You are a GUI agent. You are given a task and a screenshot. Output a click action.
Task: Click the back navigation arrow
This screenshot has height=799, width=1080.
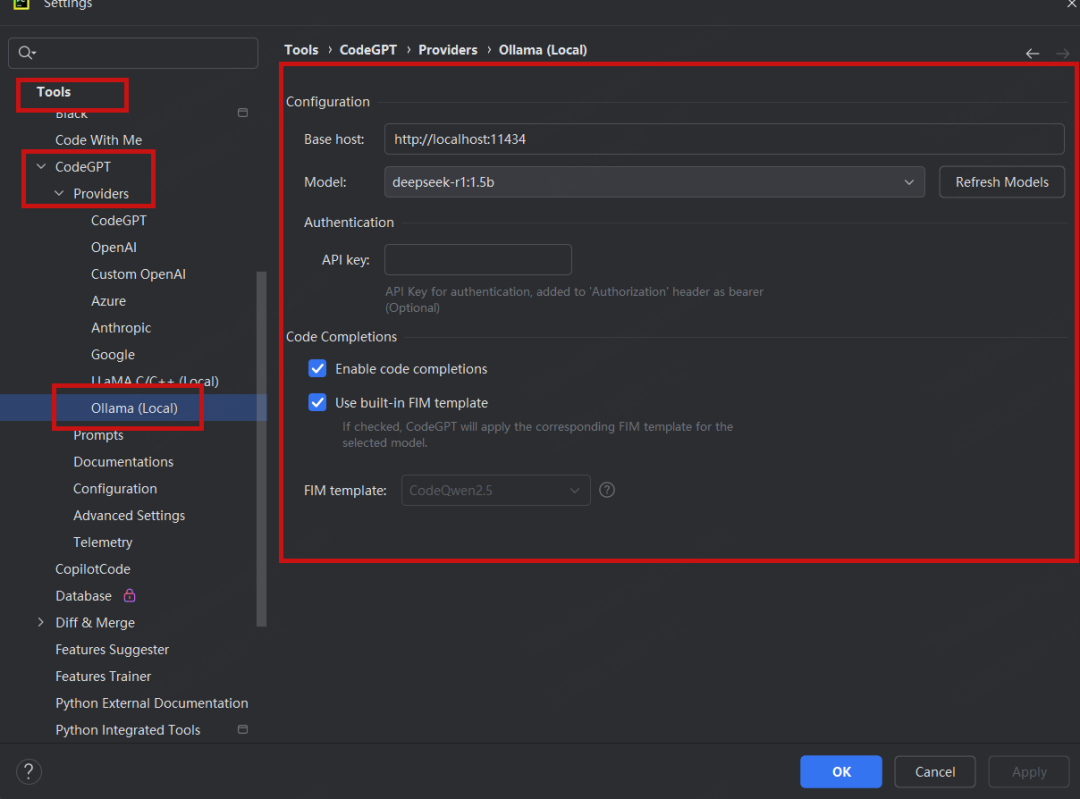[1032, 53]
